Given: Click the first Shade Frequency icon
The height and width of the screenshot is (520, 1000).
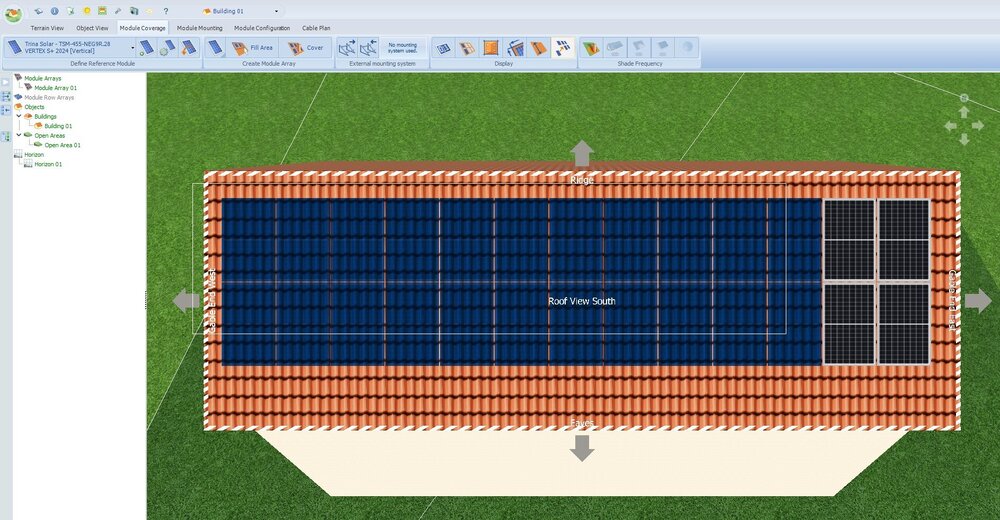Looking at the screenshot, I should click(x=590, y=47).
